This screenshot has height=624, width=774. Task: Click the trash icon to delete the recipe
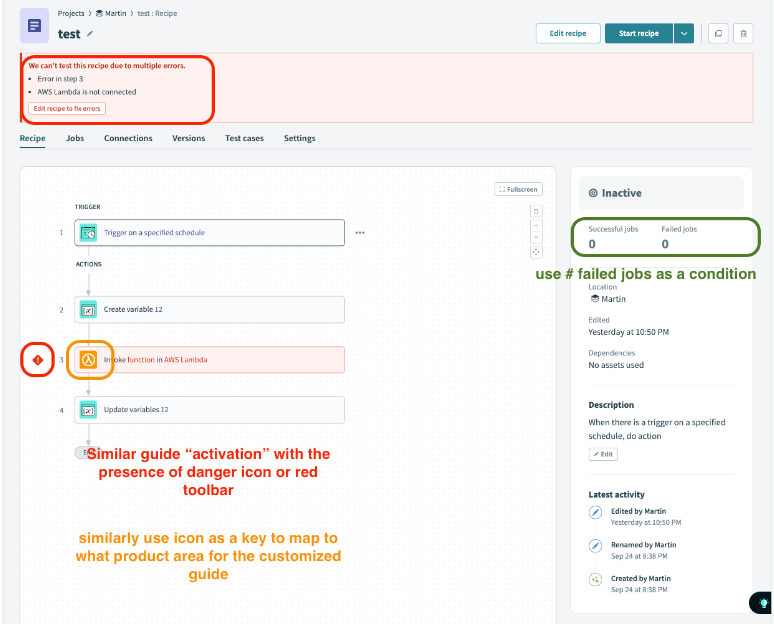pos(742,33)
